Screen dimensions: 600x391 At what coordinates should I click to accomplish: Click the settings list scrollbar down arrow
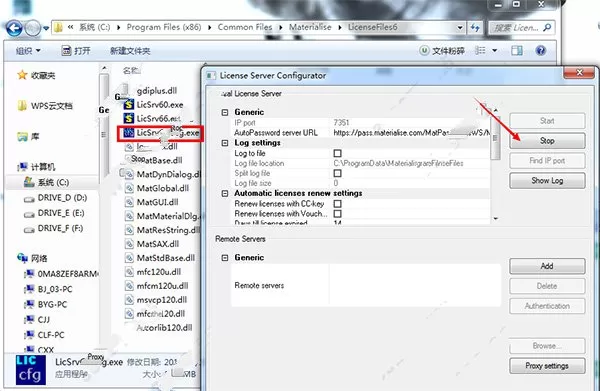(496, 218)
